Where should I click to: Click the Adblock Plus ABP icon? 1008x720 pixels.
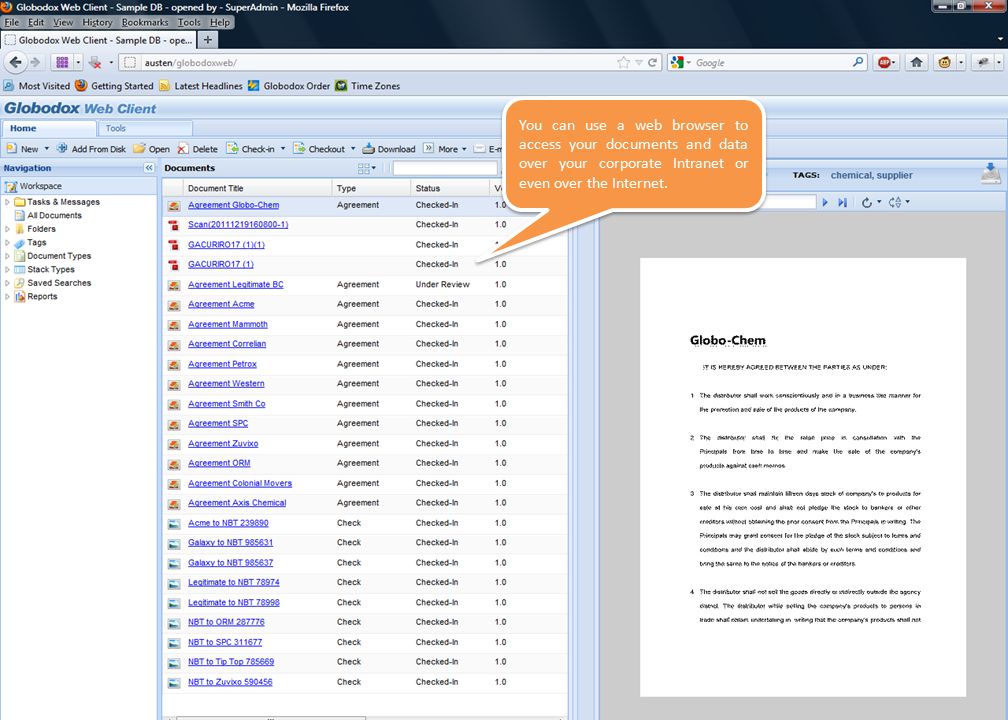point(885,62)
